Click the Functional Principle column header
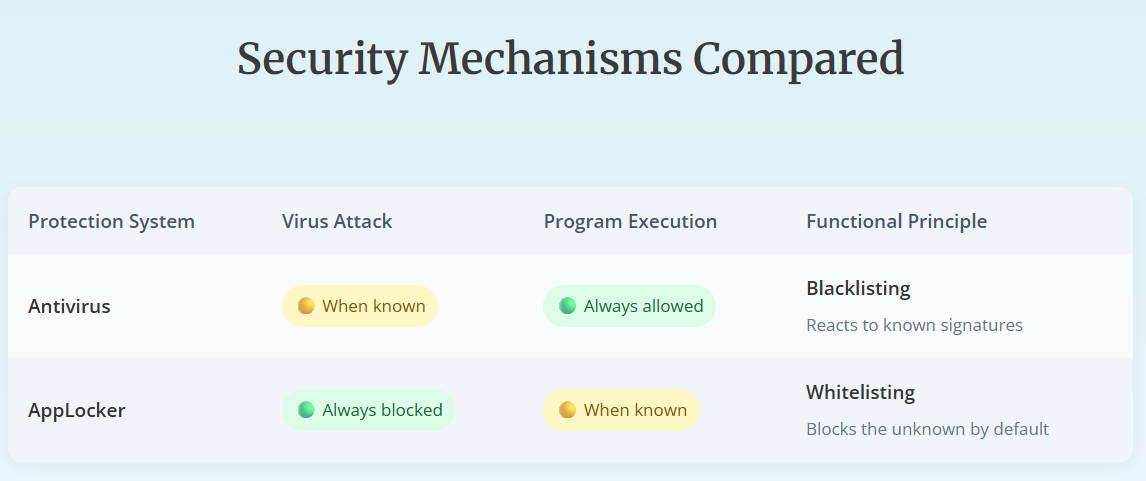The height and width of the screenshot is (481, 1146). 897,221
